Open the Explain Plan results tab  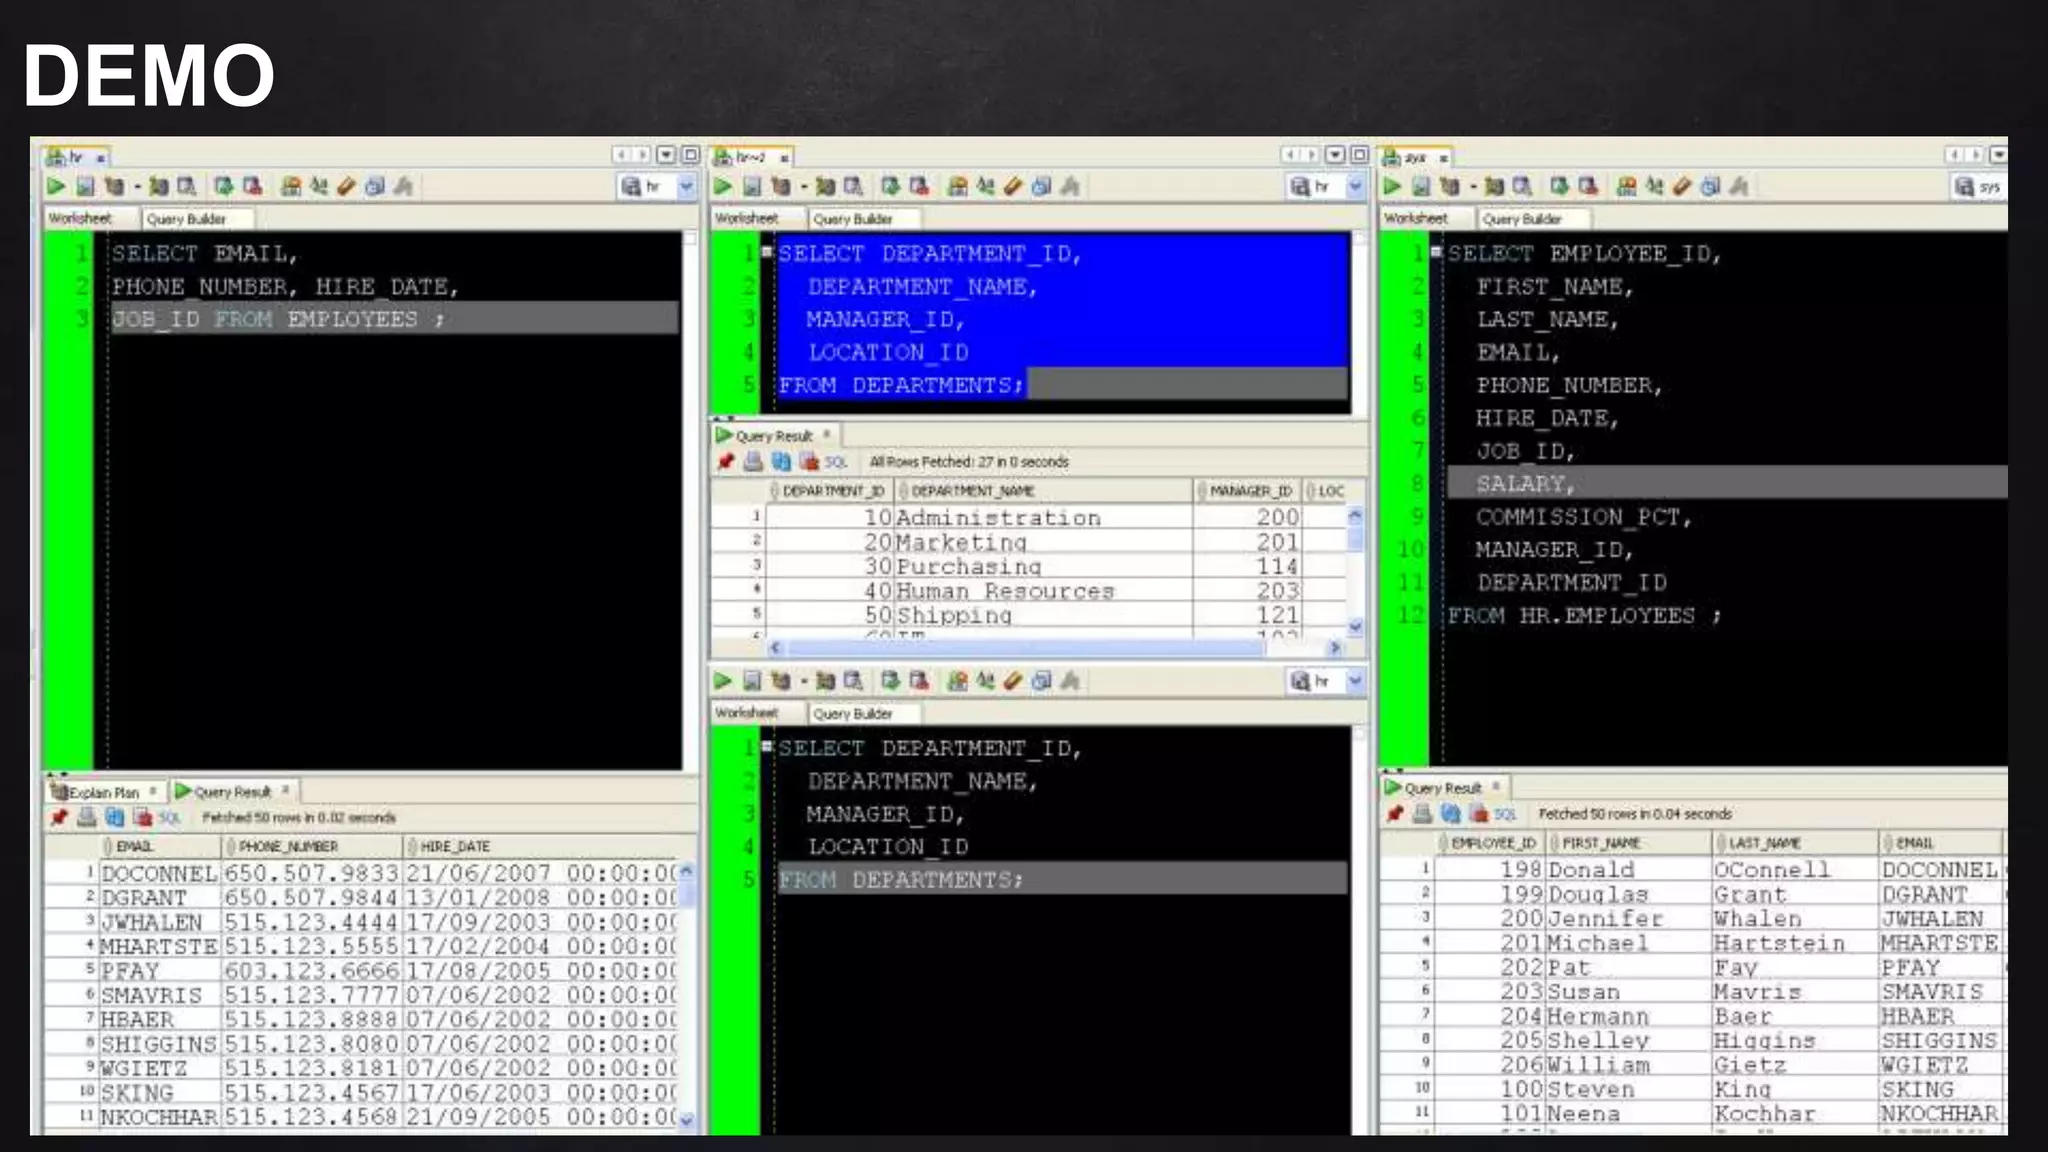(102, 792)
